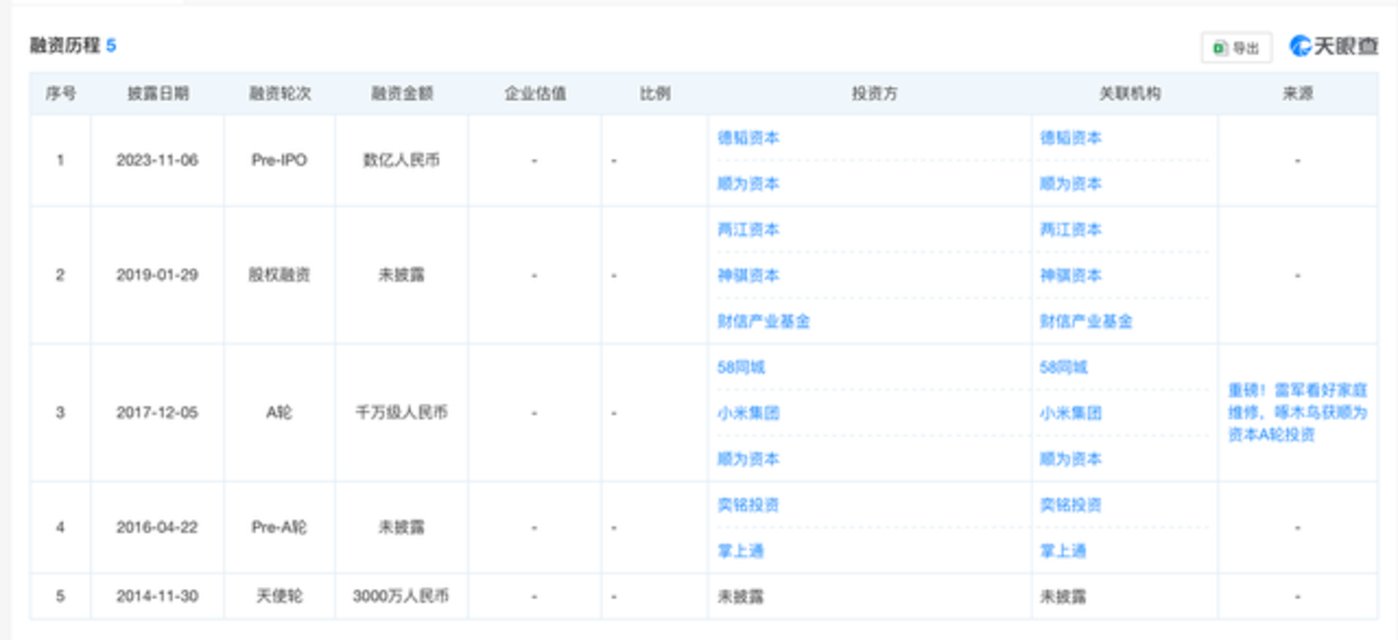Open 掌上通 in the 投资方 column

tap(740, 551)
